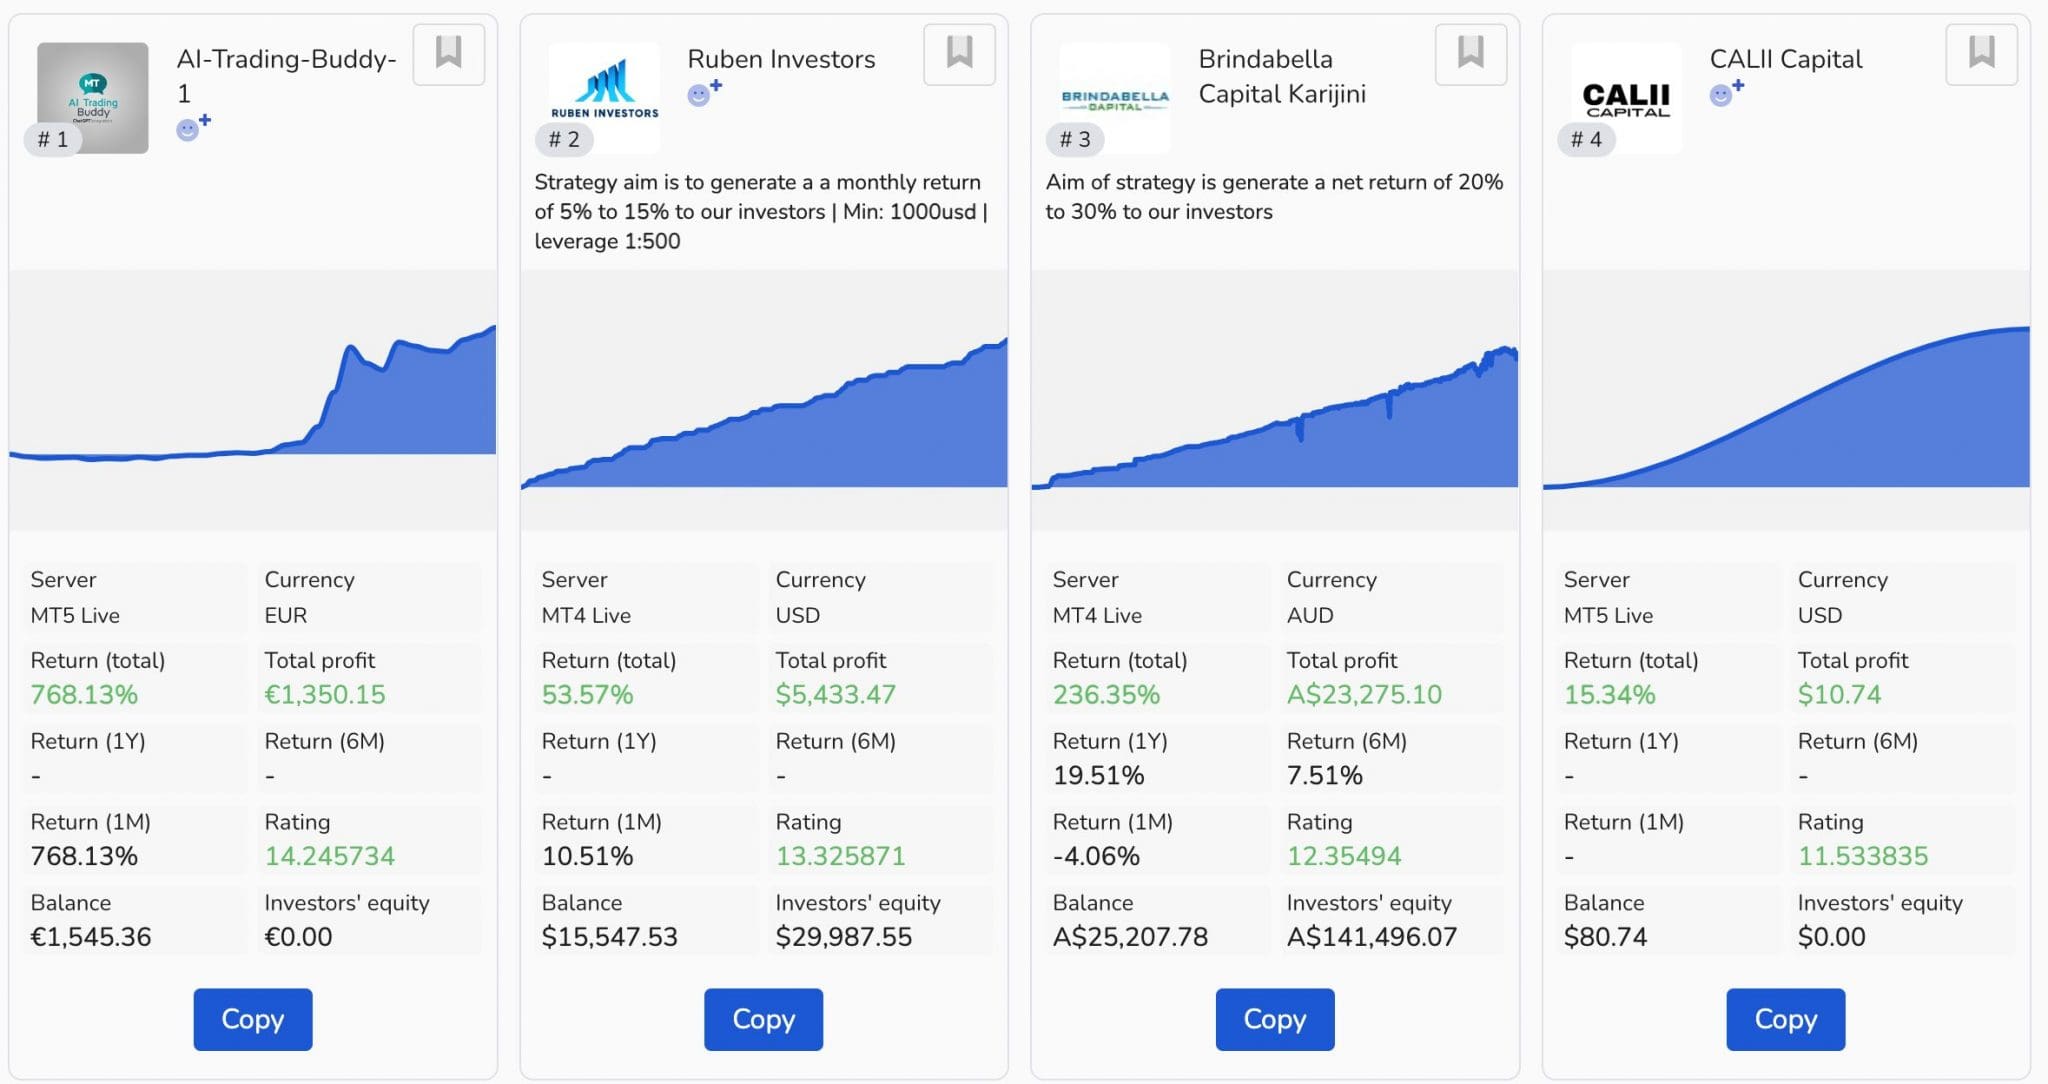
Task: Select balance $15,547.53
Action: (609, 937)
